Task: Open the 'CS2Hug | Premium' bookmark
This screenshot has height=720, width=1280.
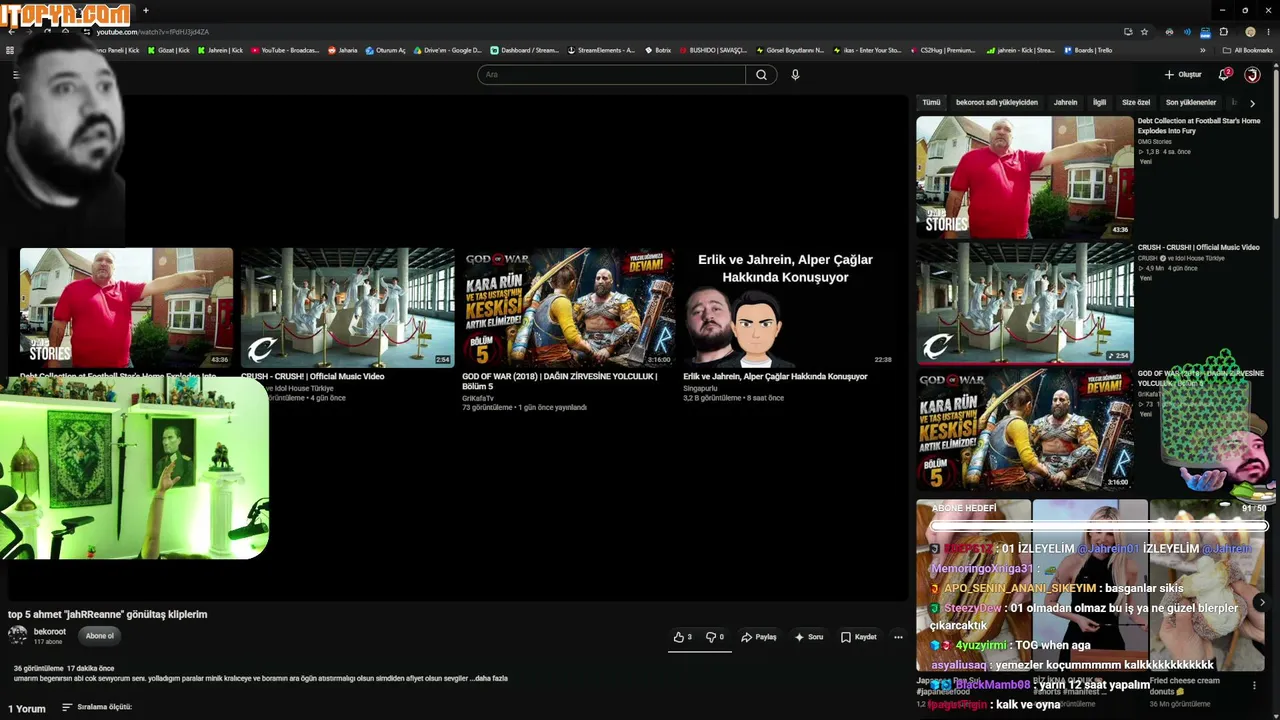Action: click(942, 50)
